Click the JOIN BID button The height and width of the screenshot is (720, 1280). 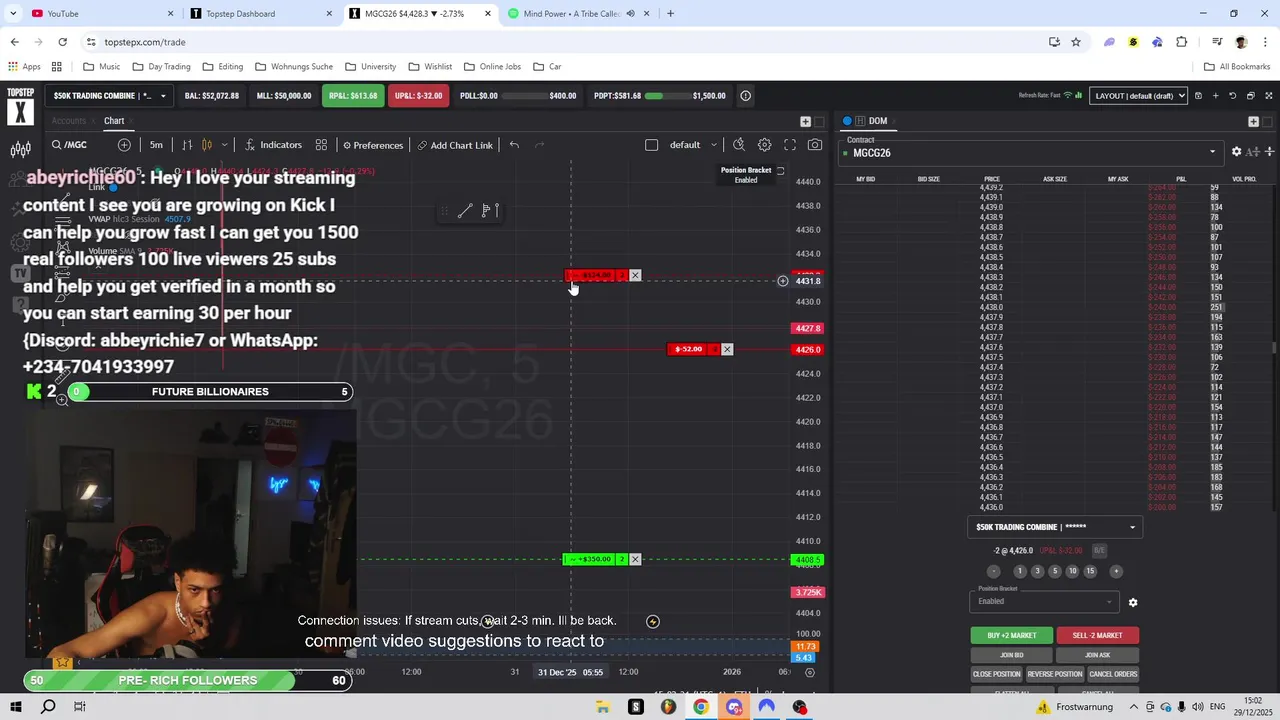click(x=1012, y=655)
